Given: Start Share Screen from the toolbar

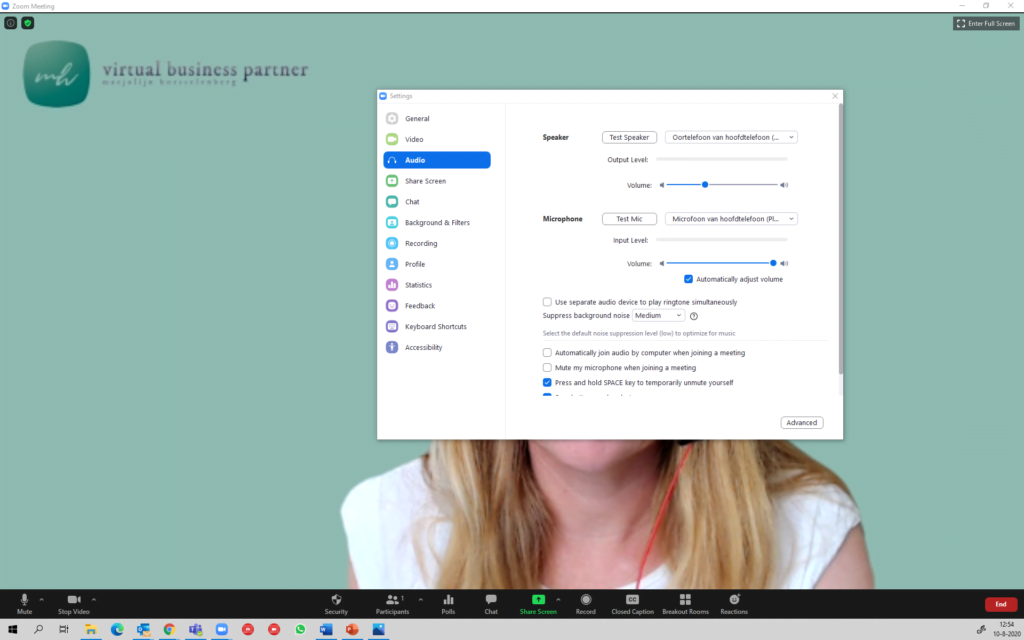Looking at the screenshot, I should 538,599.
